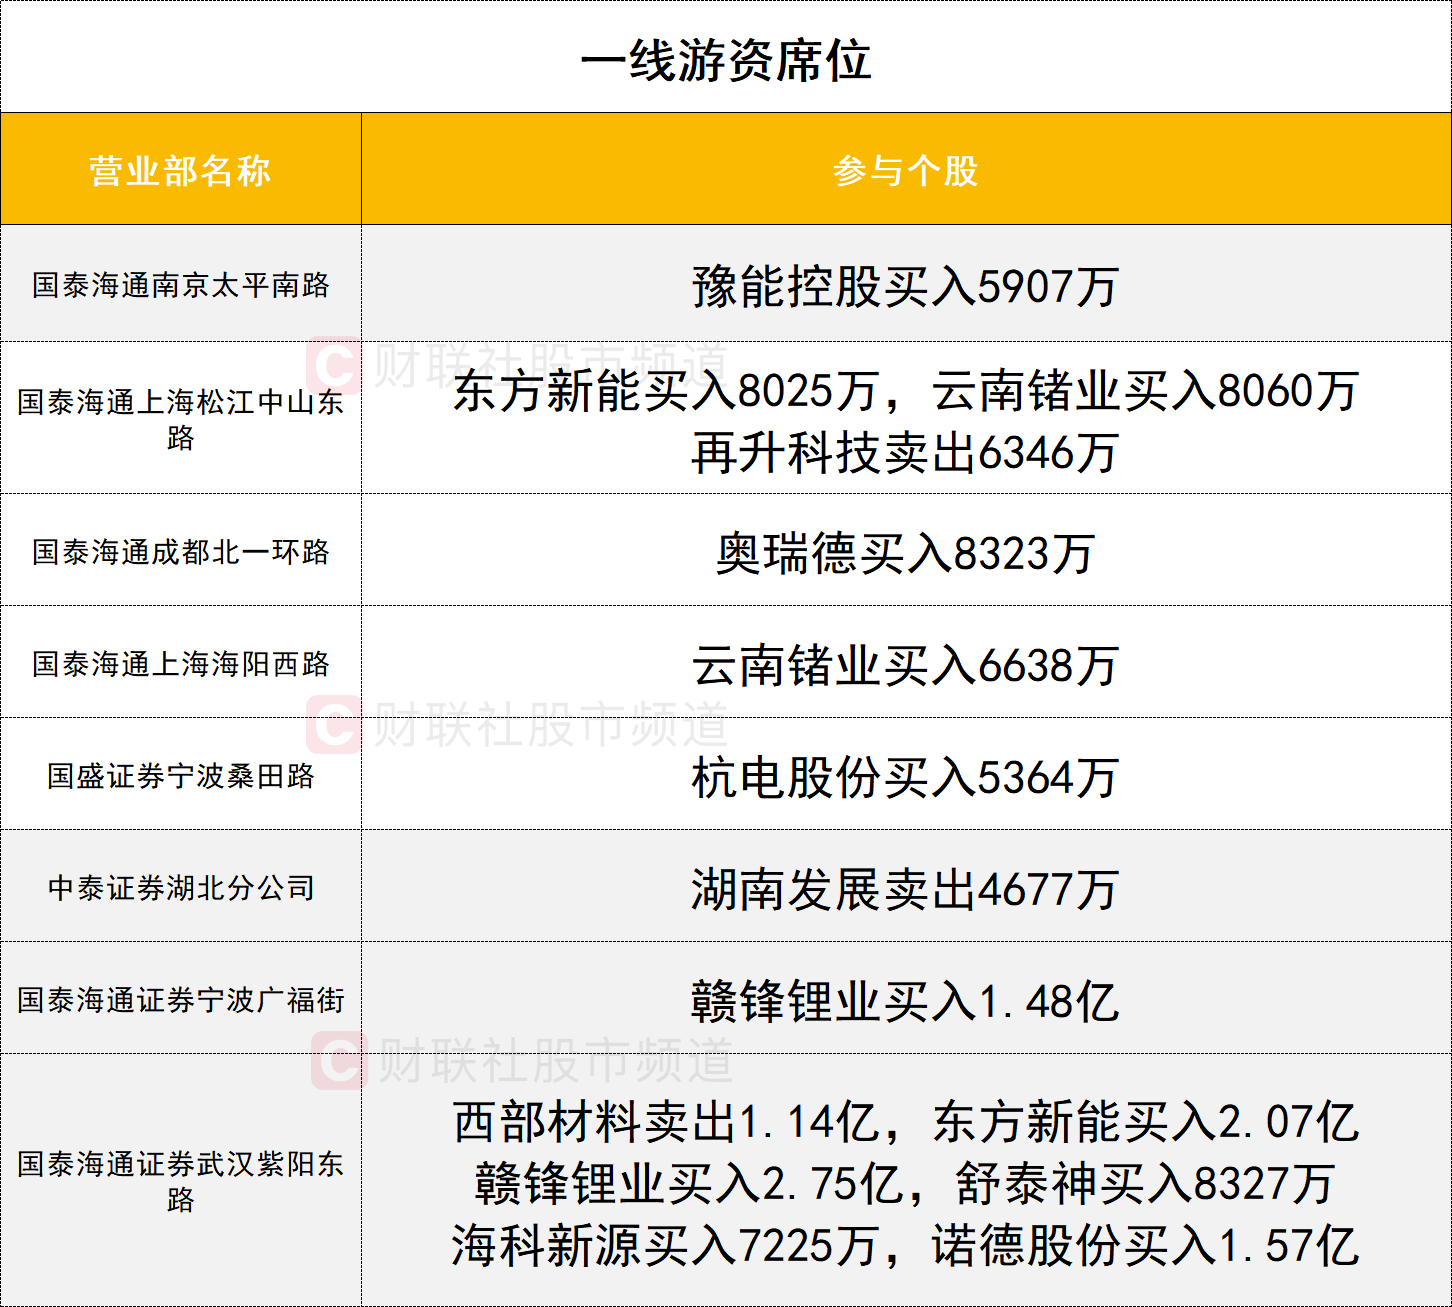Screen dimensions: 1452x1307
Task: Click the "国泰海通上海松江中山东路" cell
Action: pyautogui.click(x=181, y=418)
